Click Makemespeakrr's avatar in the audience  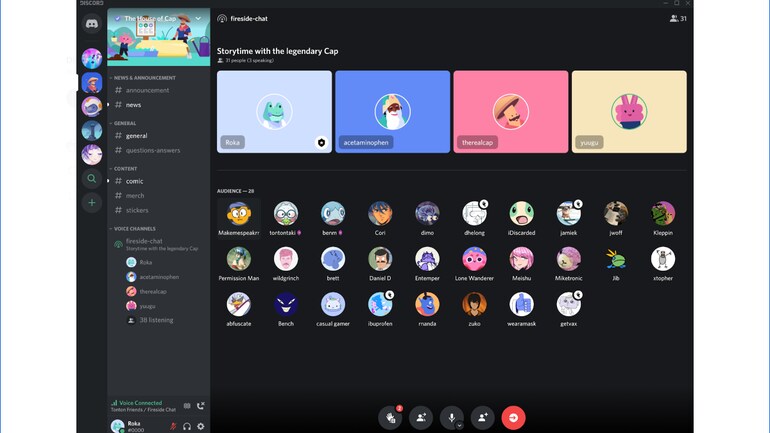(238, 214)
